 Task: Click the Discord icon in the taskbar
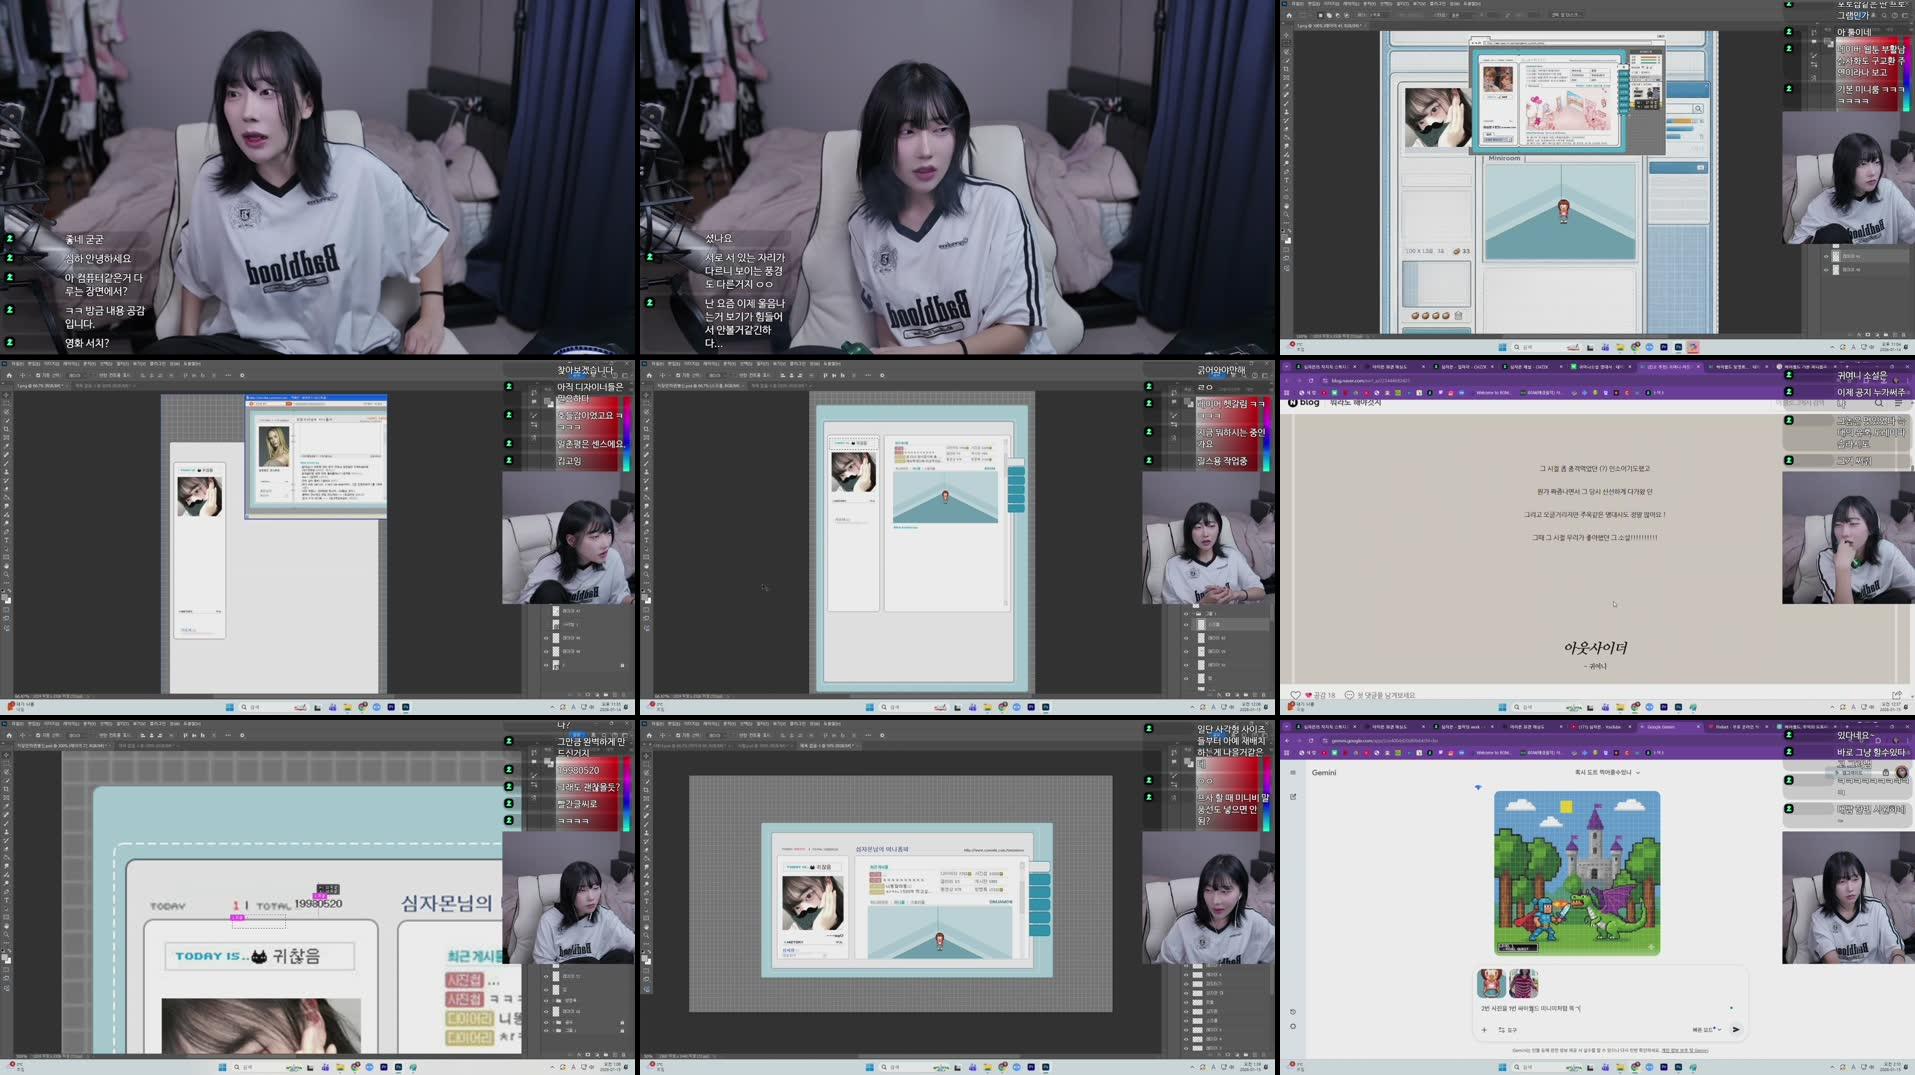1649,1067
